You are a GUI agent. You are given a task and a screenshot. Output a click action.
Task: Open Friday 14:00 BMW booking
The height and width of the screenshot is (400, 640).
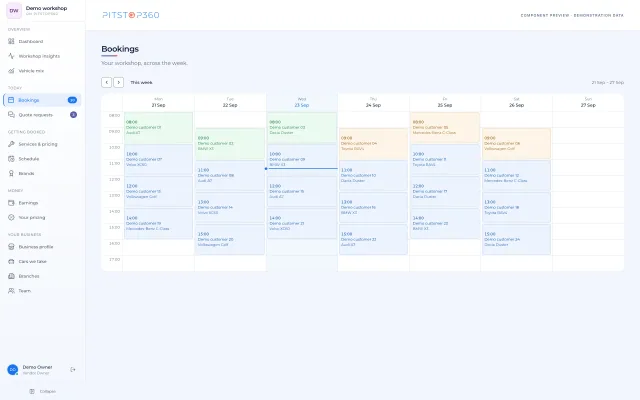(x=445, y=224)
